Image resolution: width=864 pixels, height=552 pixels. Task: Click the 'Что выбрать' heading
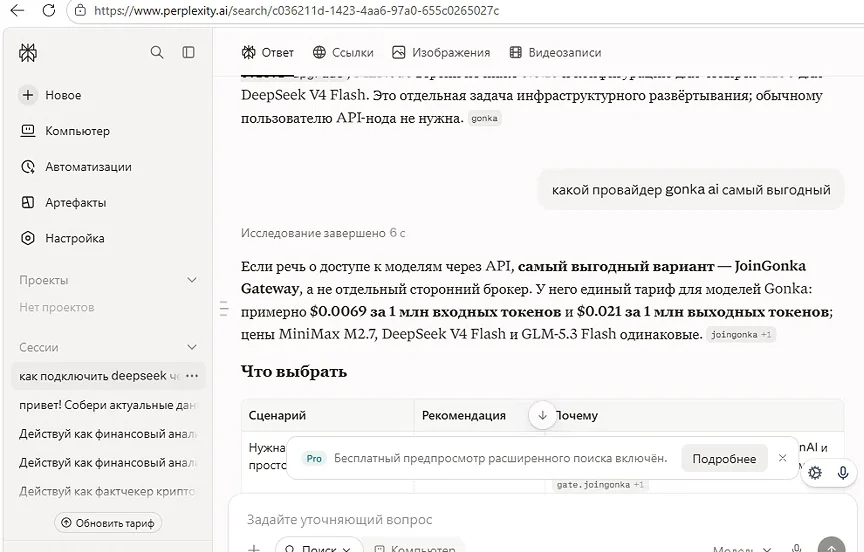pyautogui.click(x=294, y=372)
